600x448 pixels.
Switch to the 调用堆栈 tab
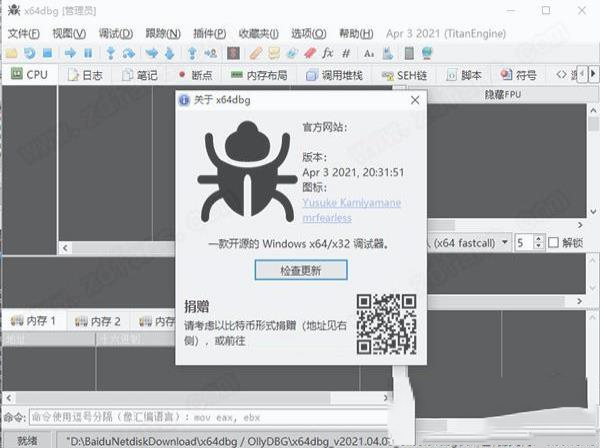[334, 75]
